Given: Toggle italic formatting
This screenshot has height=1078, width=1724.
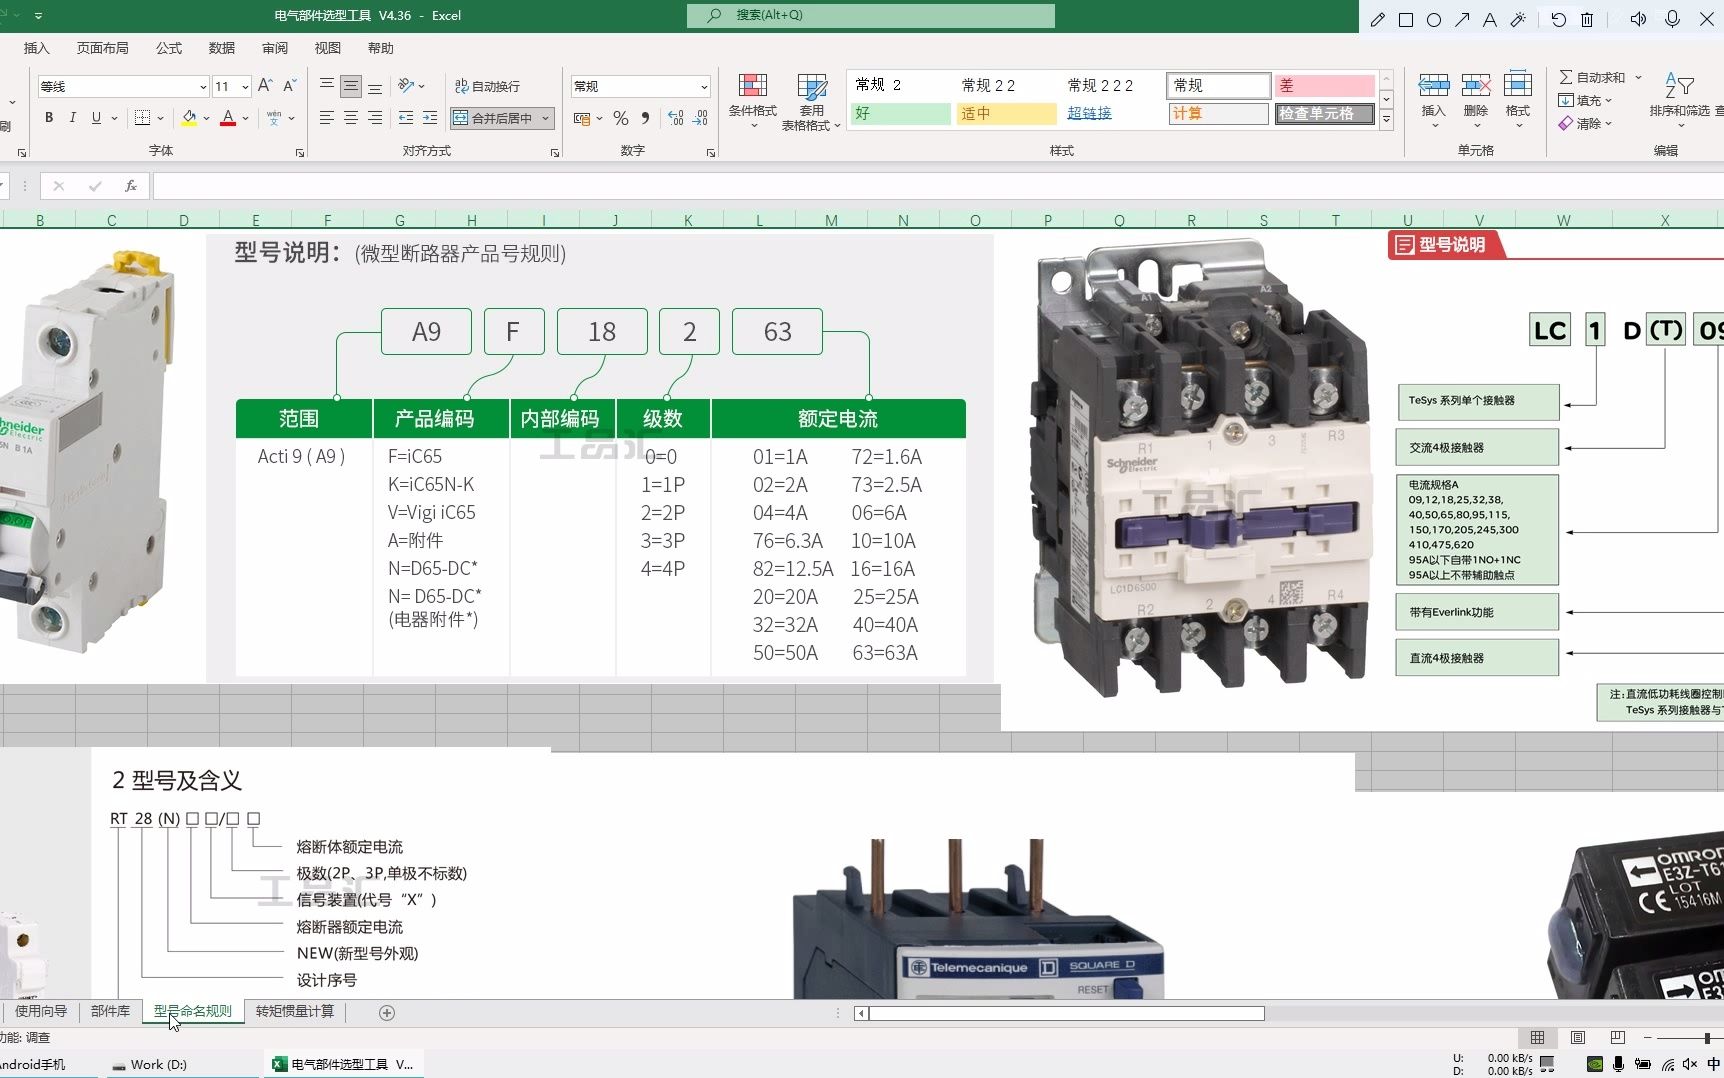Looking at the screenshot, I should (x=73, y=118).
